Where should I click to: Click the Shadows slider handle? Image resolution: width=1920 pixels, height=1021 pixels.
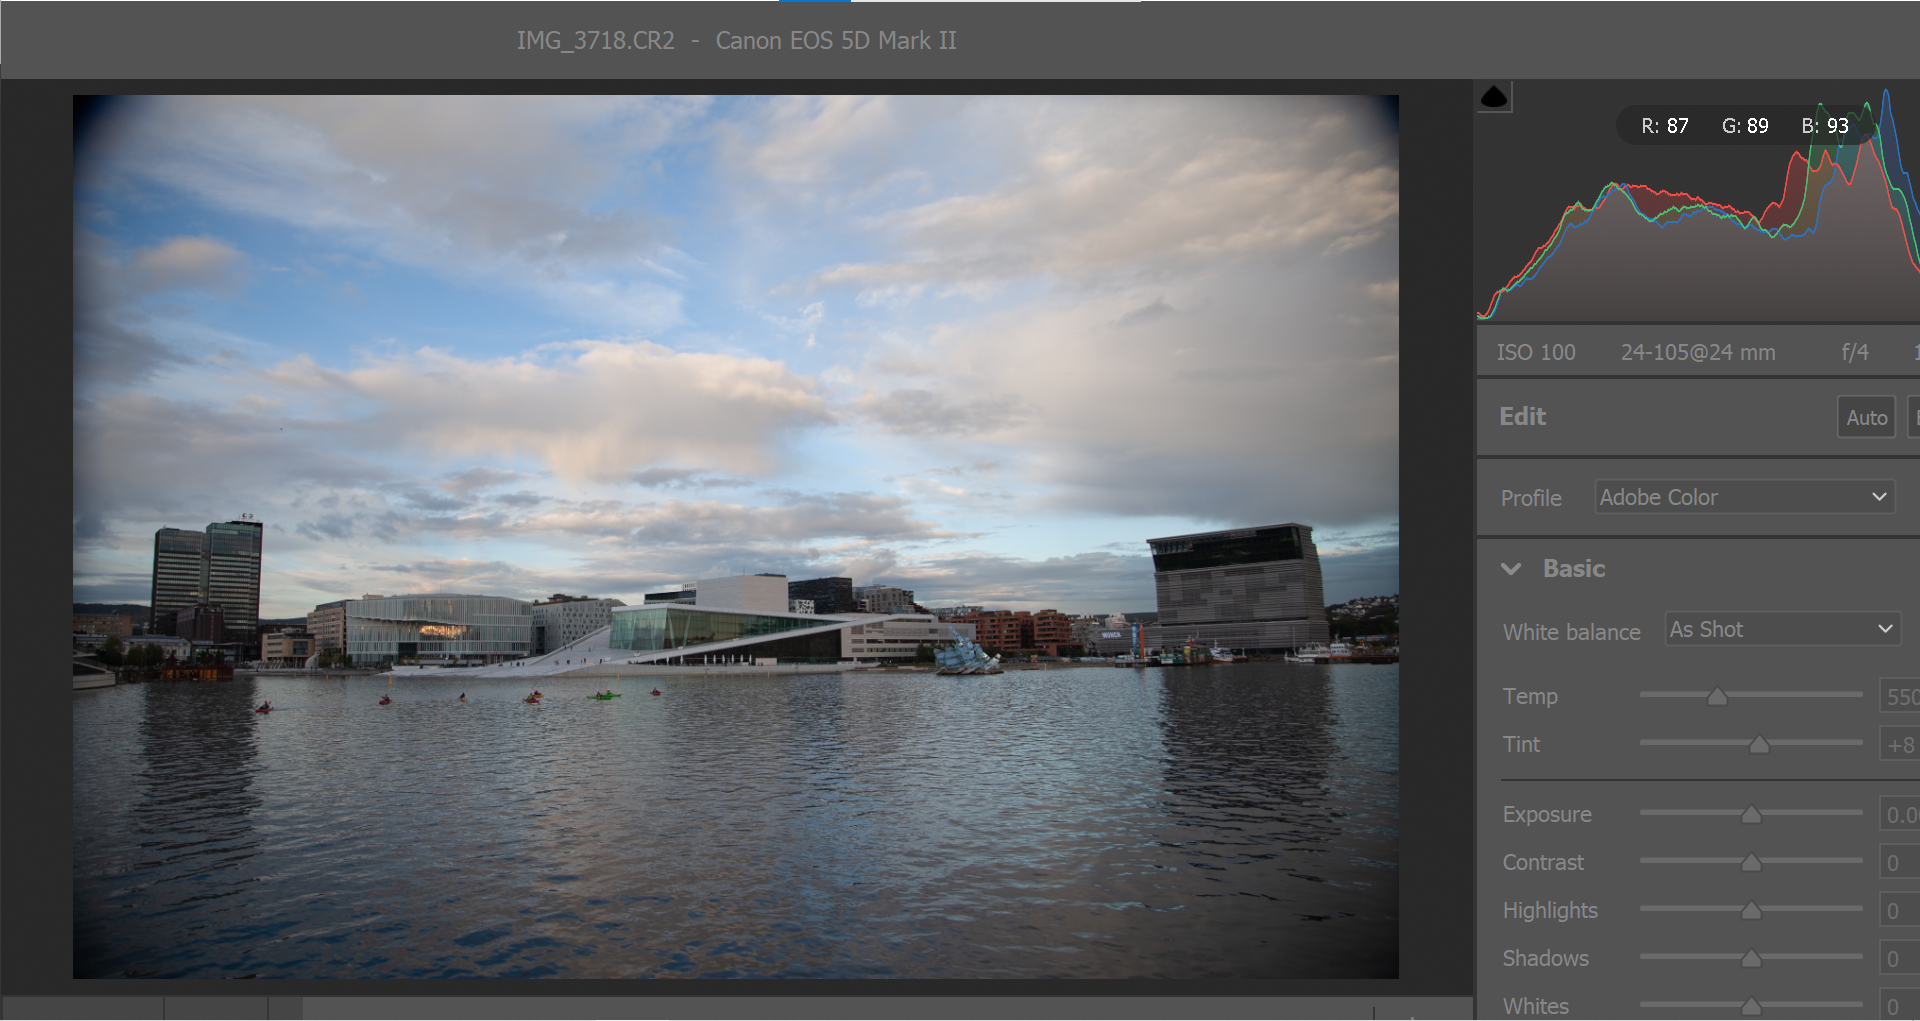click(1750, 958)
